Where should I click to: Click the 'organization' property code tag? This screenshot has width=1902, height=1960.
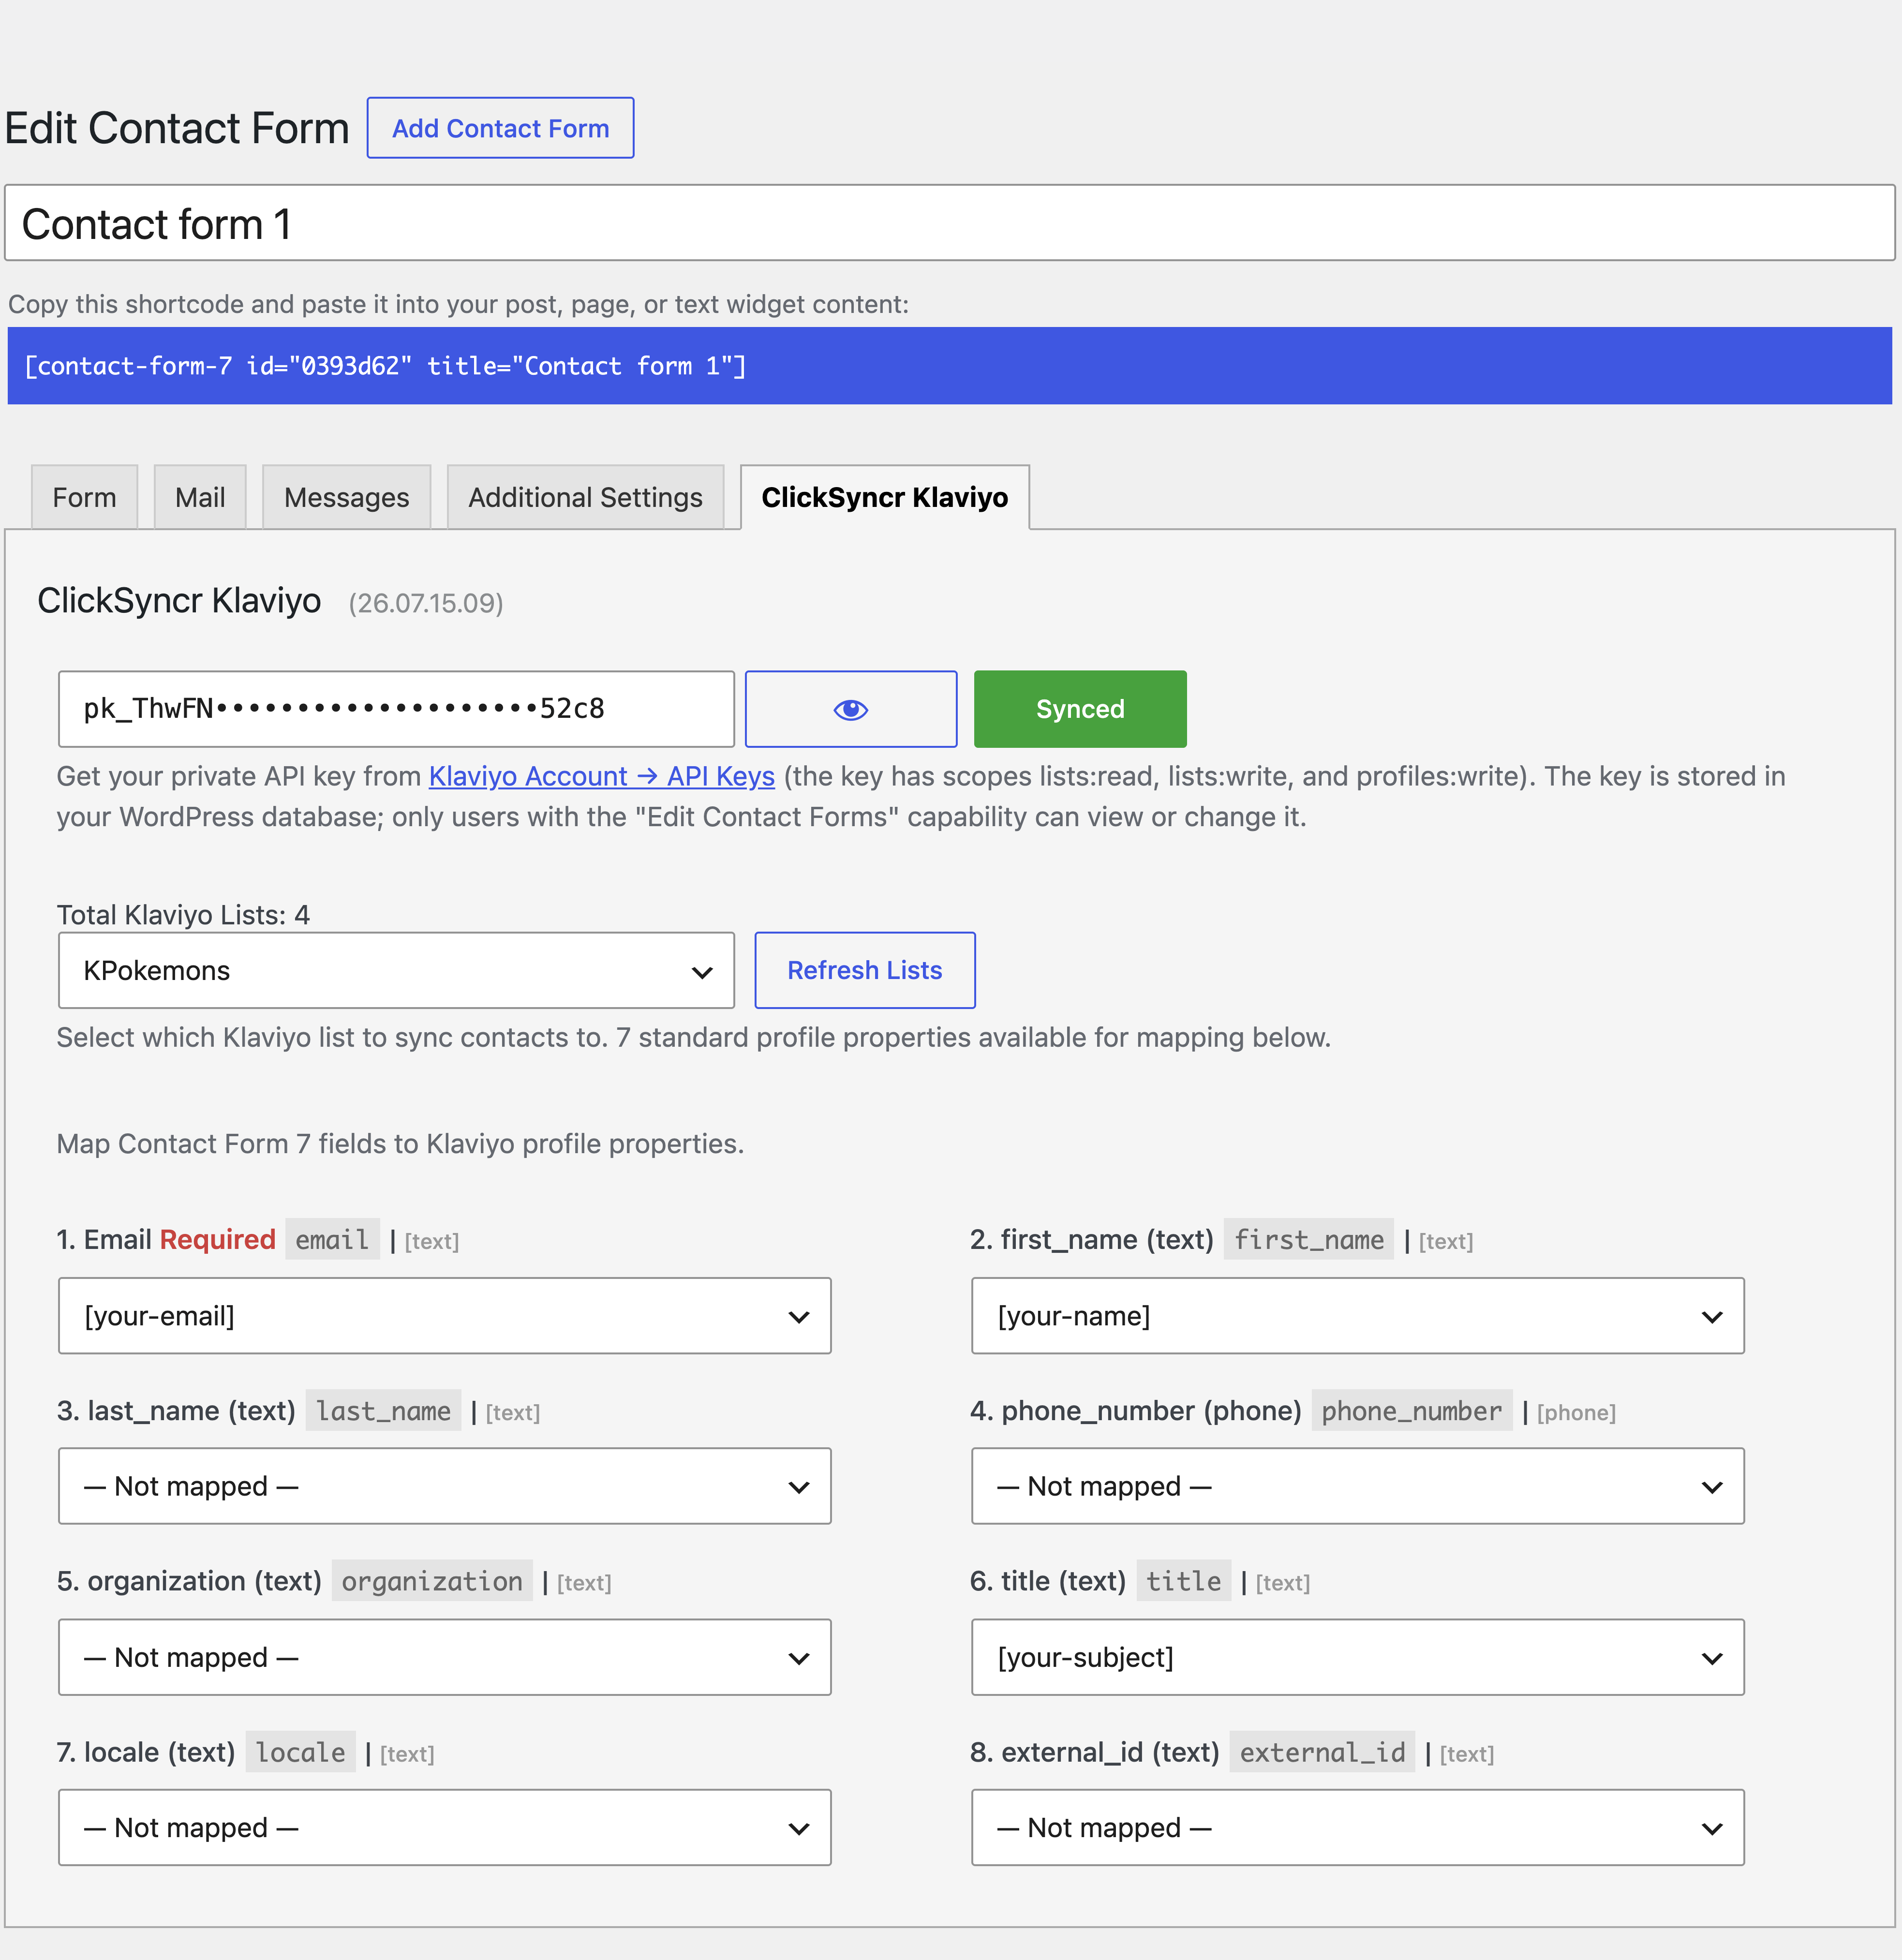pyautogui.click(x=432, y=1581)
